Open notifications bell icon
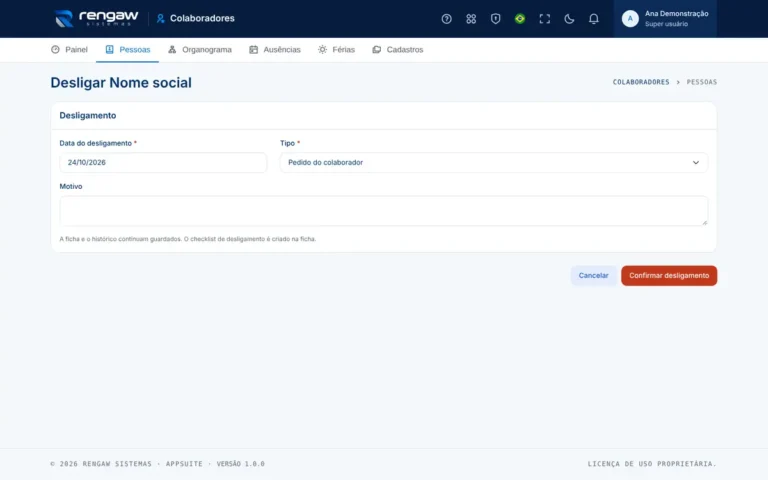The image size is (768, 480). [593, 19]
